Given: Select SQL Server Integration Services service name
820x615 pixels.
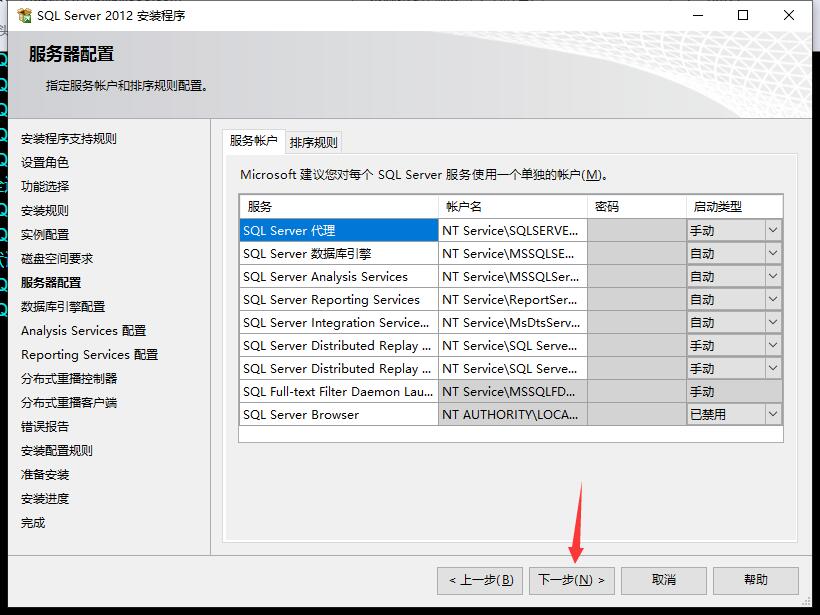Looking at the screenshot, I should pyautogui.click(x=338, y=322).
